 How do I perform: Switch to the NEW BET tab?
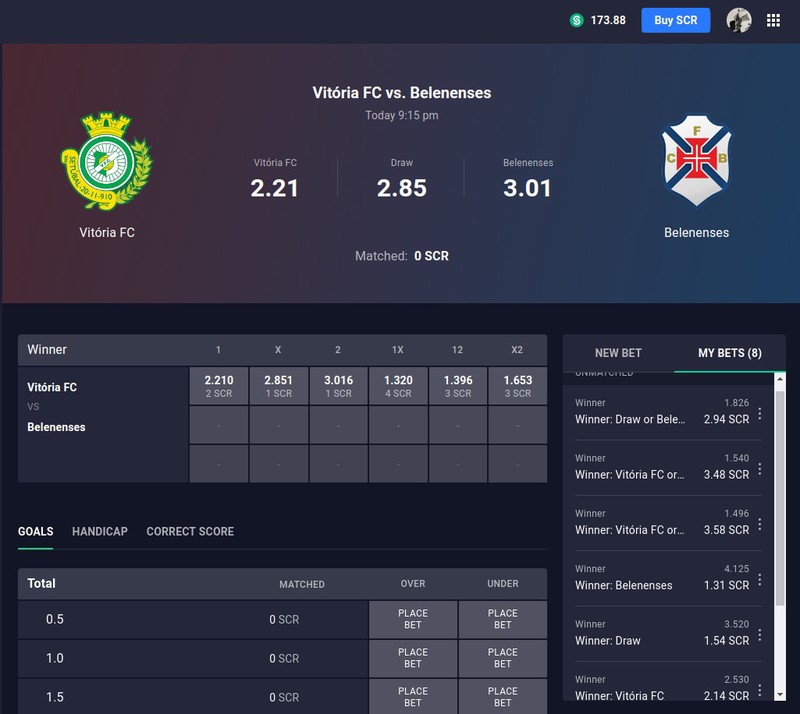618,353
